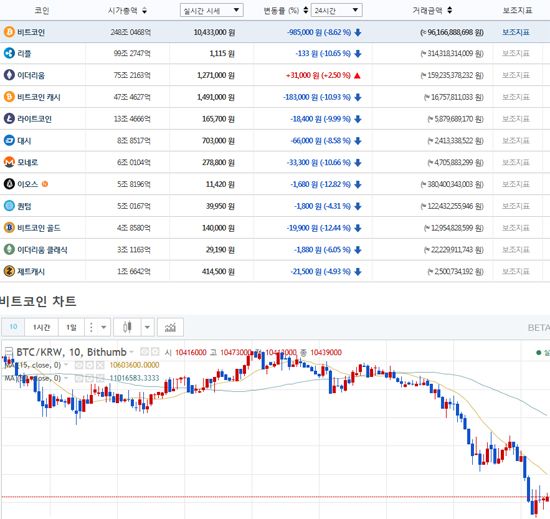The image size is (550, 519).
Task: Click the 414,500 원 price for 제트캐시
Action: point(218,271)
